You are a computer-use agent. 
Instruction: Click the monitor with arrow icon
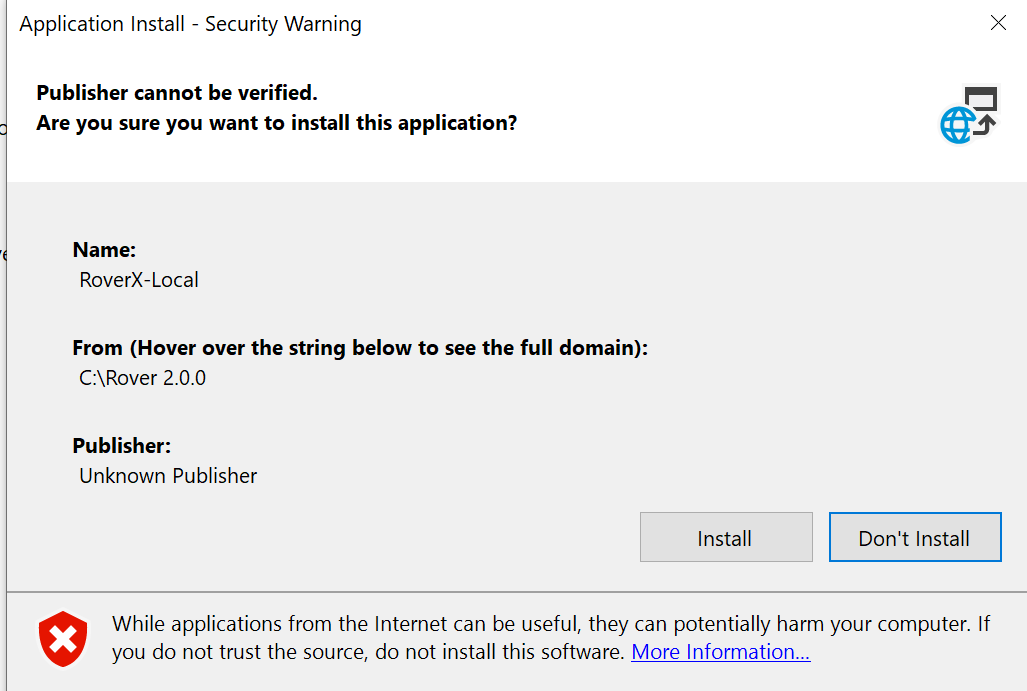[x=982, y=106]
